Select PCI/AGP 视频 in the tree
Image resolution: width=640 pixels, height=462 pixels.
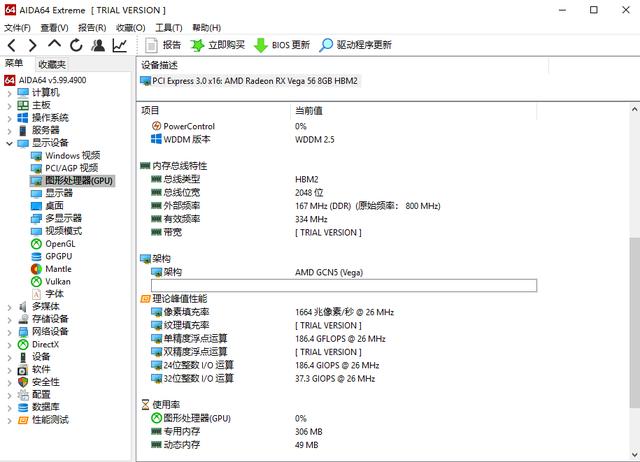(x=64, y=168)
